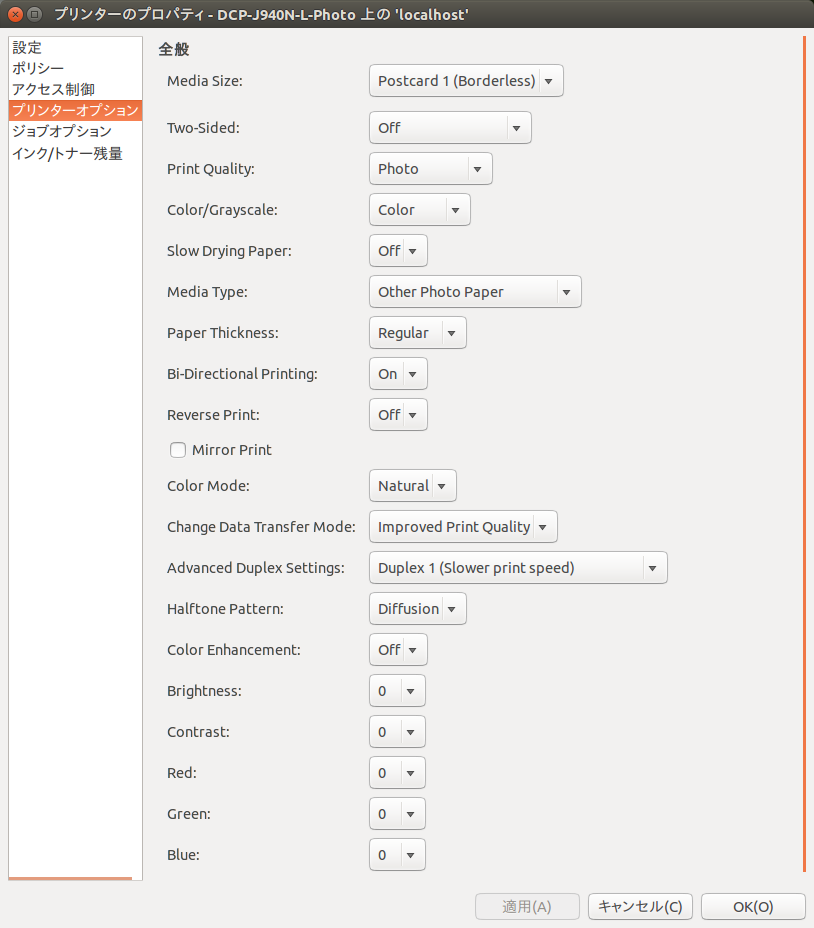This screenshot has width=814, height=928.
Task: Click the title bar maximize button
Action: tap(35, 14)
